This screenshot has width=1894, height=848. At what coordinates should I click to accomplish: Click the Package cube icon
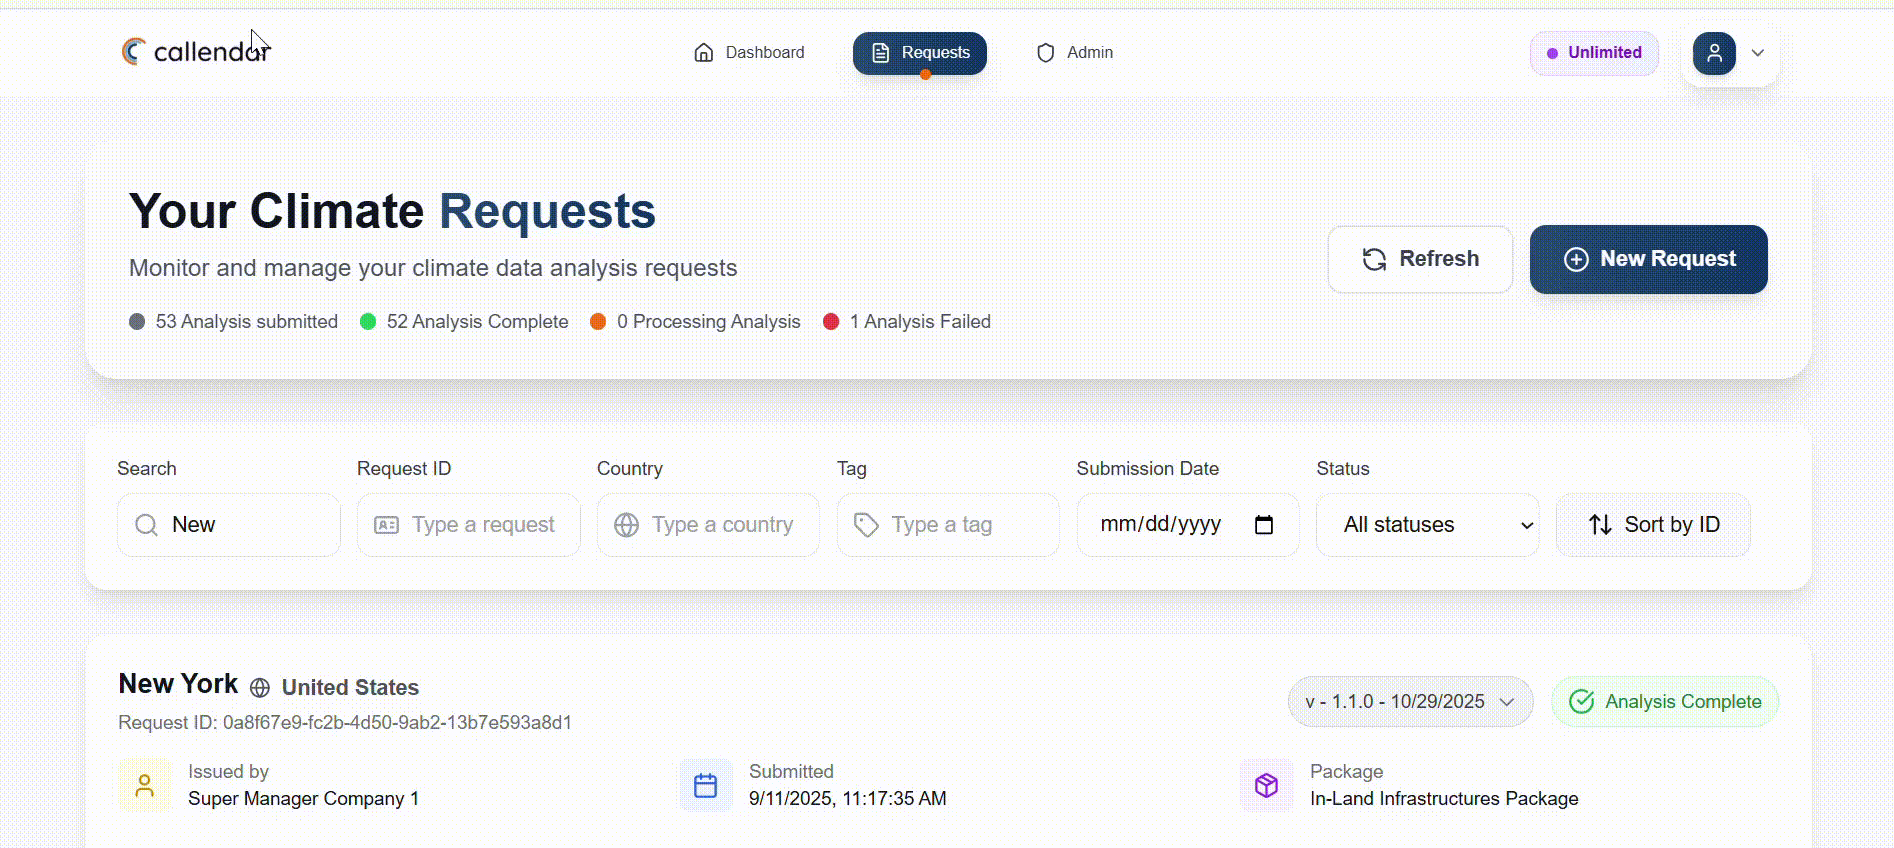tap(1267, 785)
